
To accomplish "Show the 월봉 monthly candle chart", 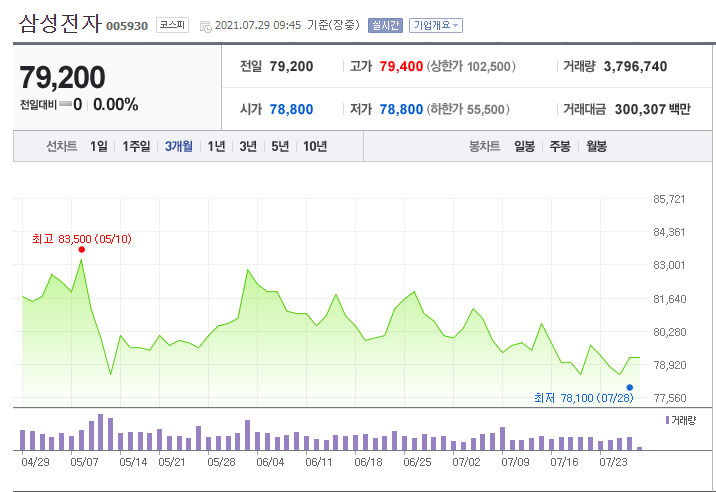I will 596,146.
